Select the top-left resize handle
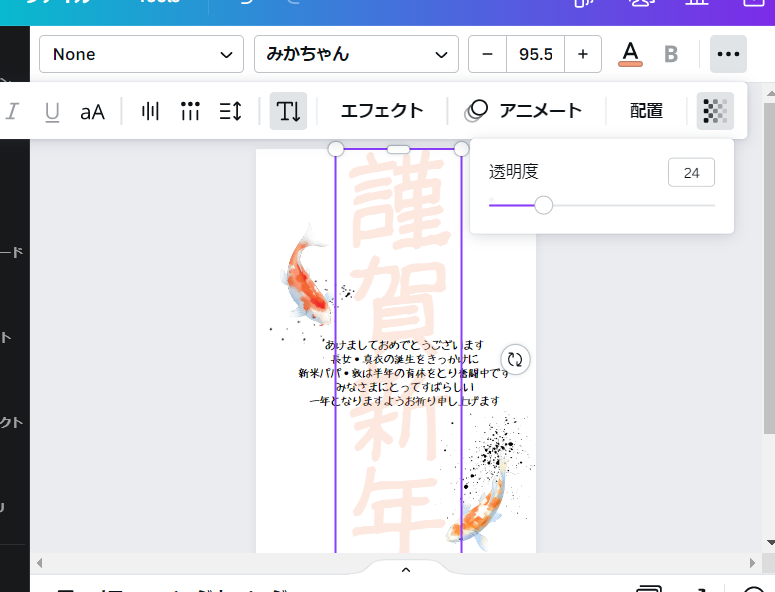 tap(336, 149)
